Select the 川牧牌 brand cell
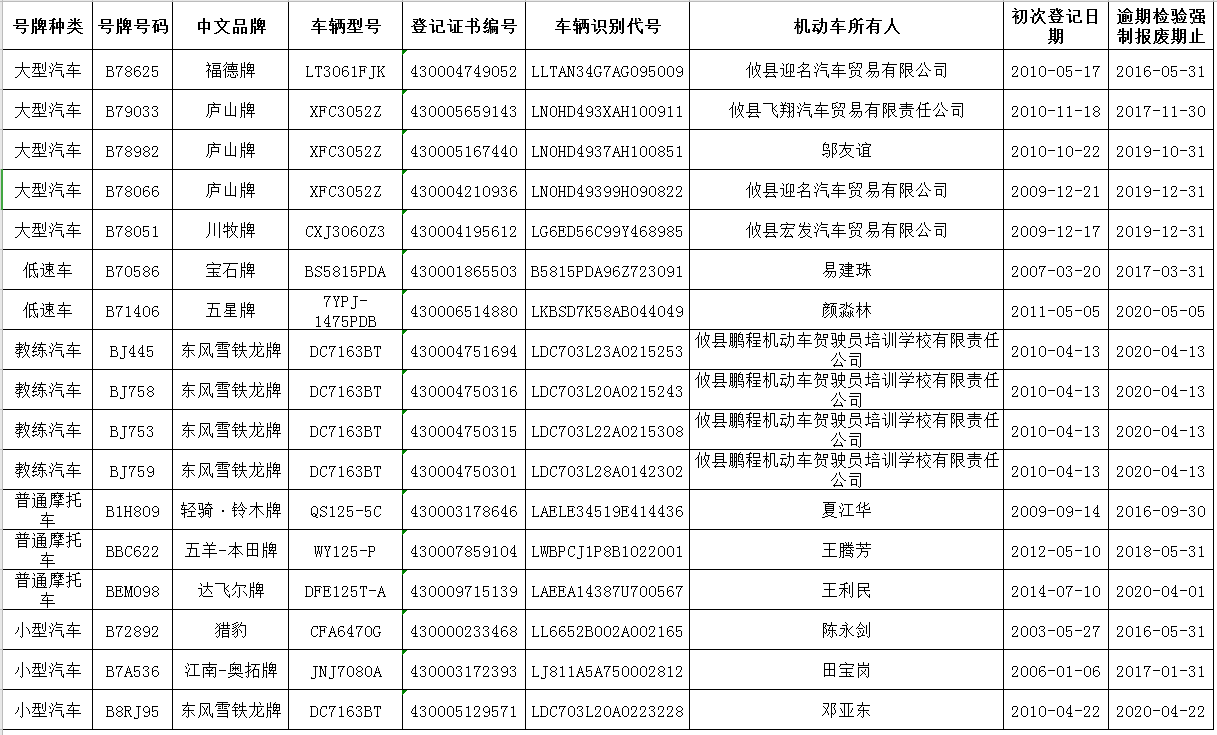Viewport: 1217px width, 735px height. tap(230, 231)
